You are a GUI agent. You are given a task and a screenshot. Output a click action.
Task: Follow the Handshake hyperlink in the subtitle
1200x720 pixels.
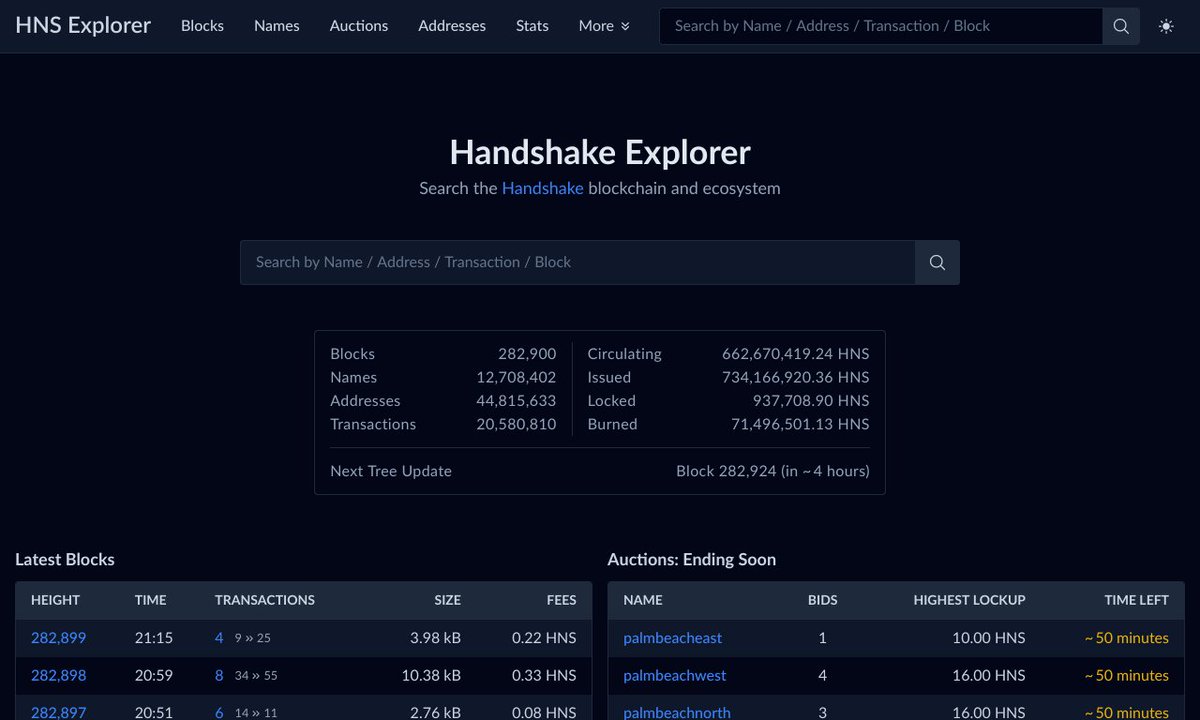point(542,188)
